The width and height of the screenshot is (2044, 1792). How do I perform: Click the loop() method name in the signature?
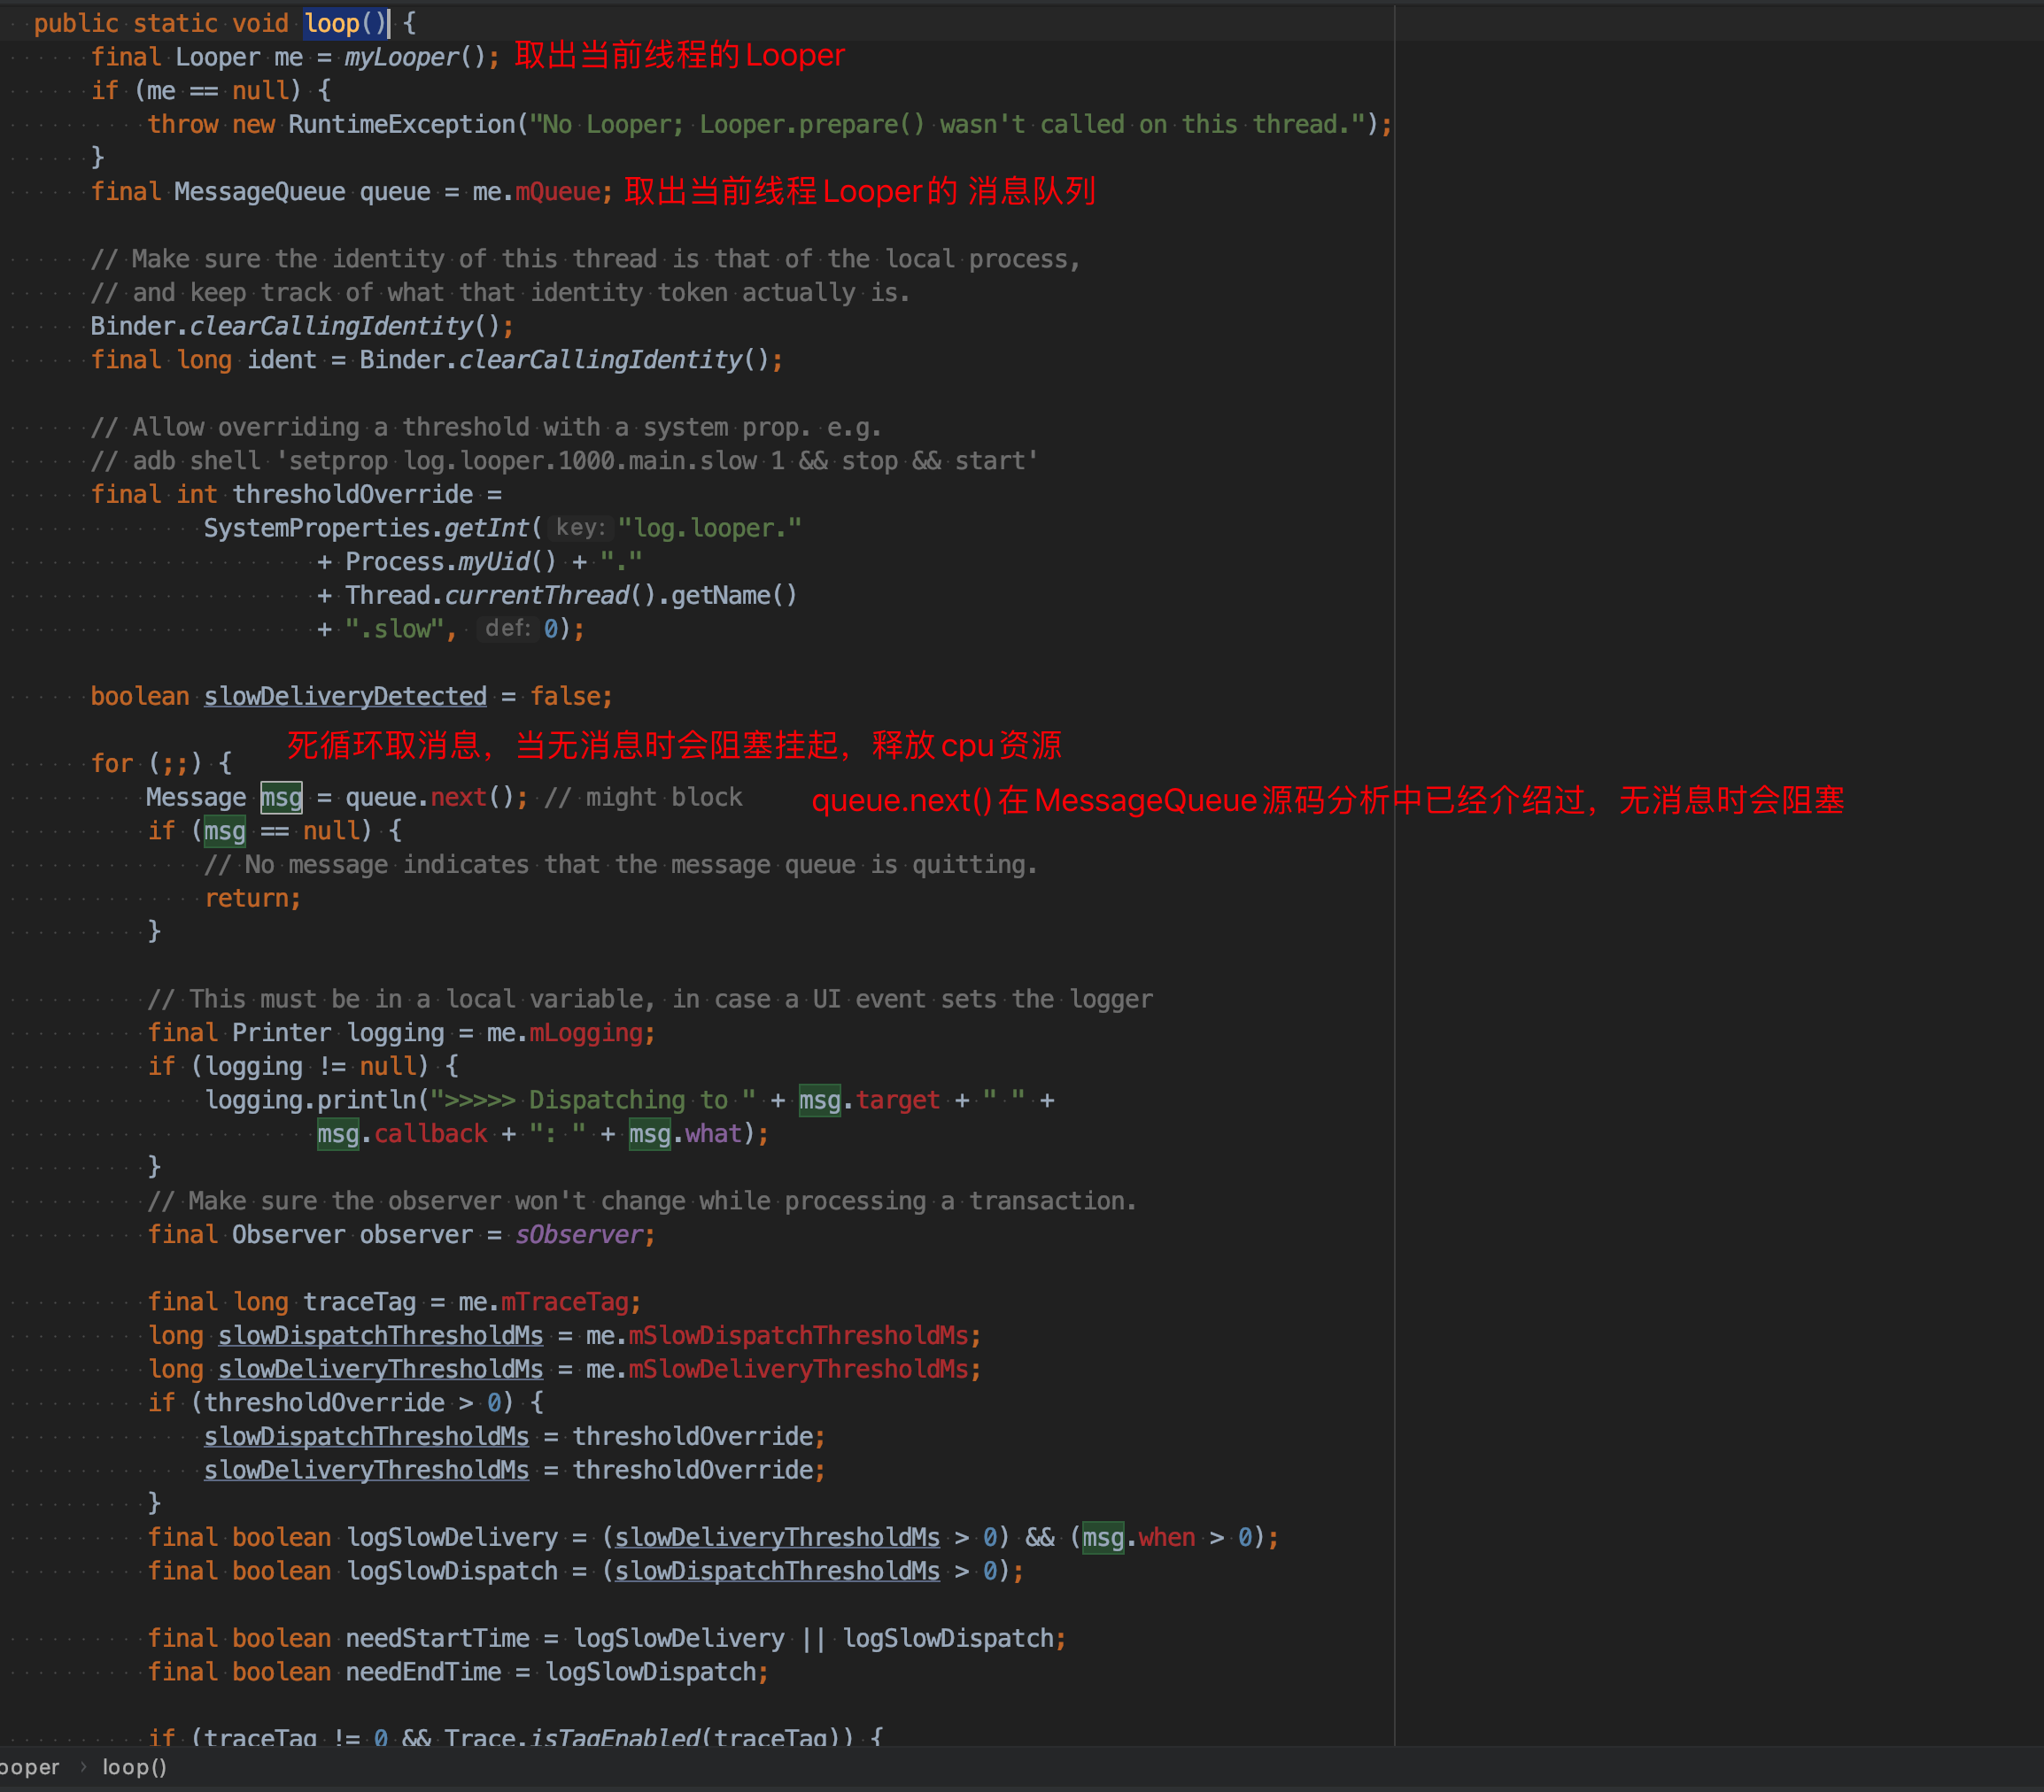point(345,23)
